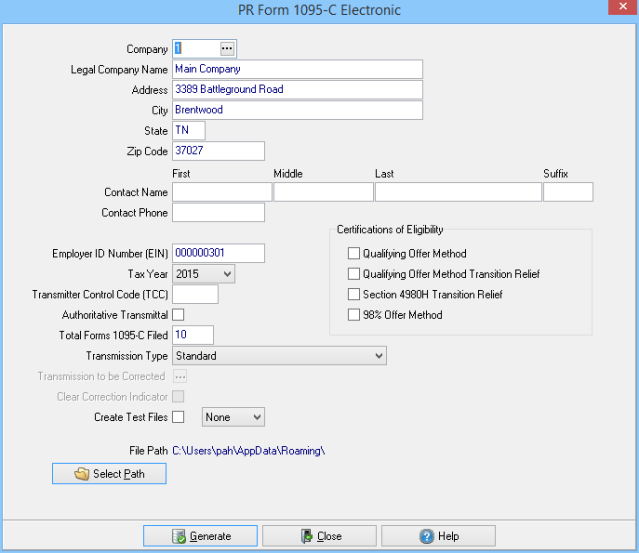The height and width of the screenshot is (553, 639).
Task: Open Help with the question mark button
Action: tap(438, 536)
